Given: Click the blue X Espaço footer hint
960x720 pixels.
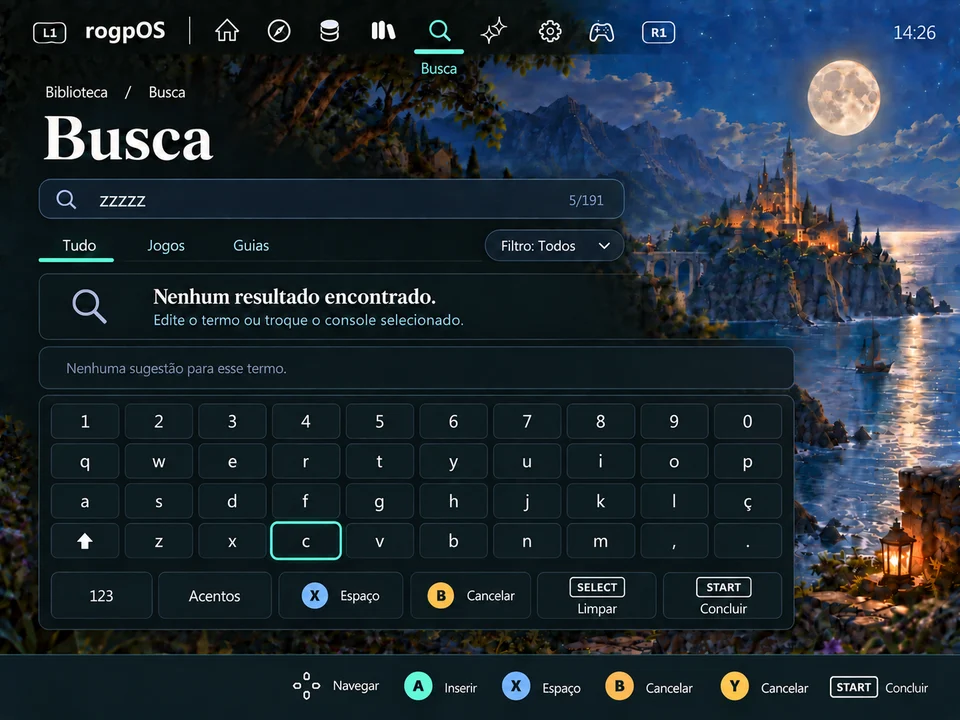Looking at the screenshot, I should pyautogui.click(x=541, y=687).
